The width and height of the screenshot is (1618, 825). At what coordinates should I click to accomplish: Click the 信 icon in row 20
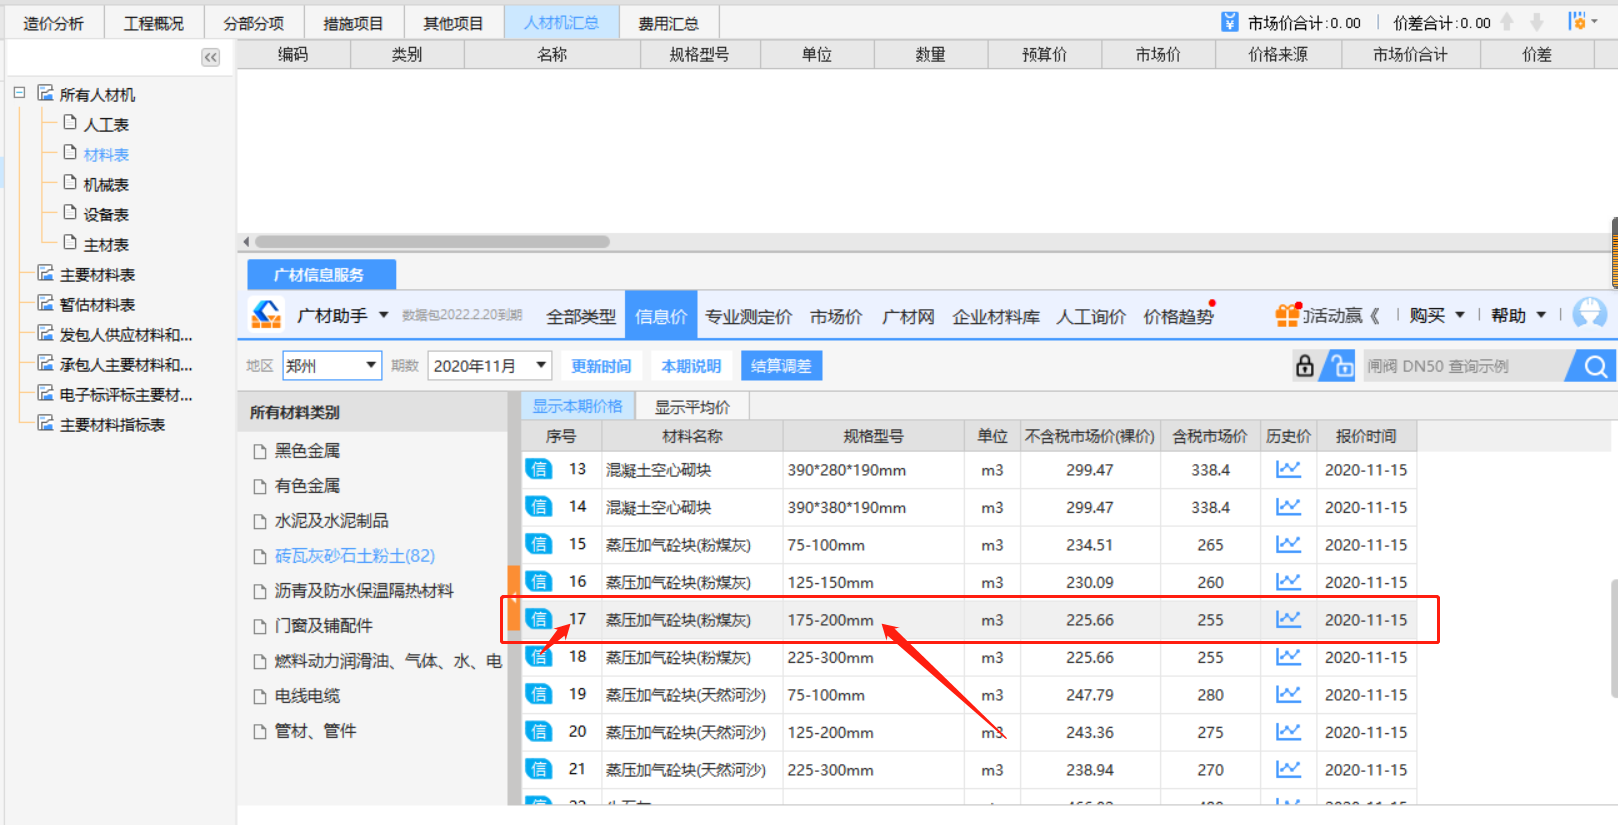539,732
